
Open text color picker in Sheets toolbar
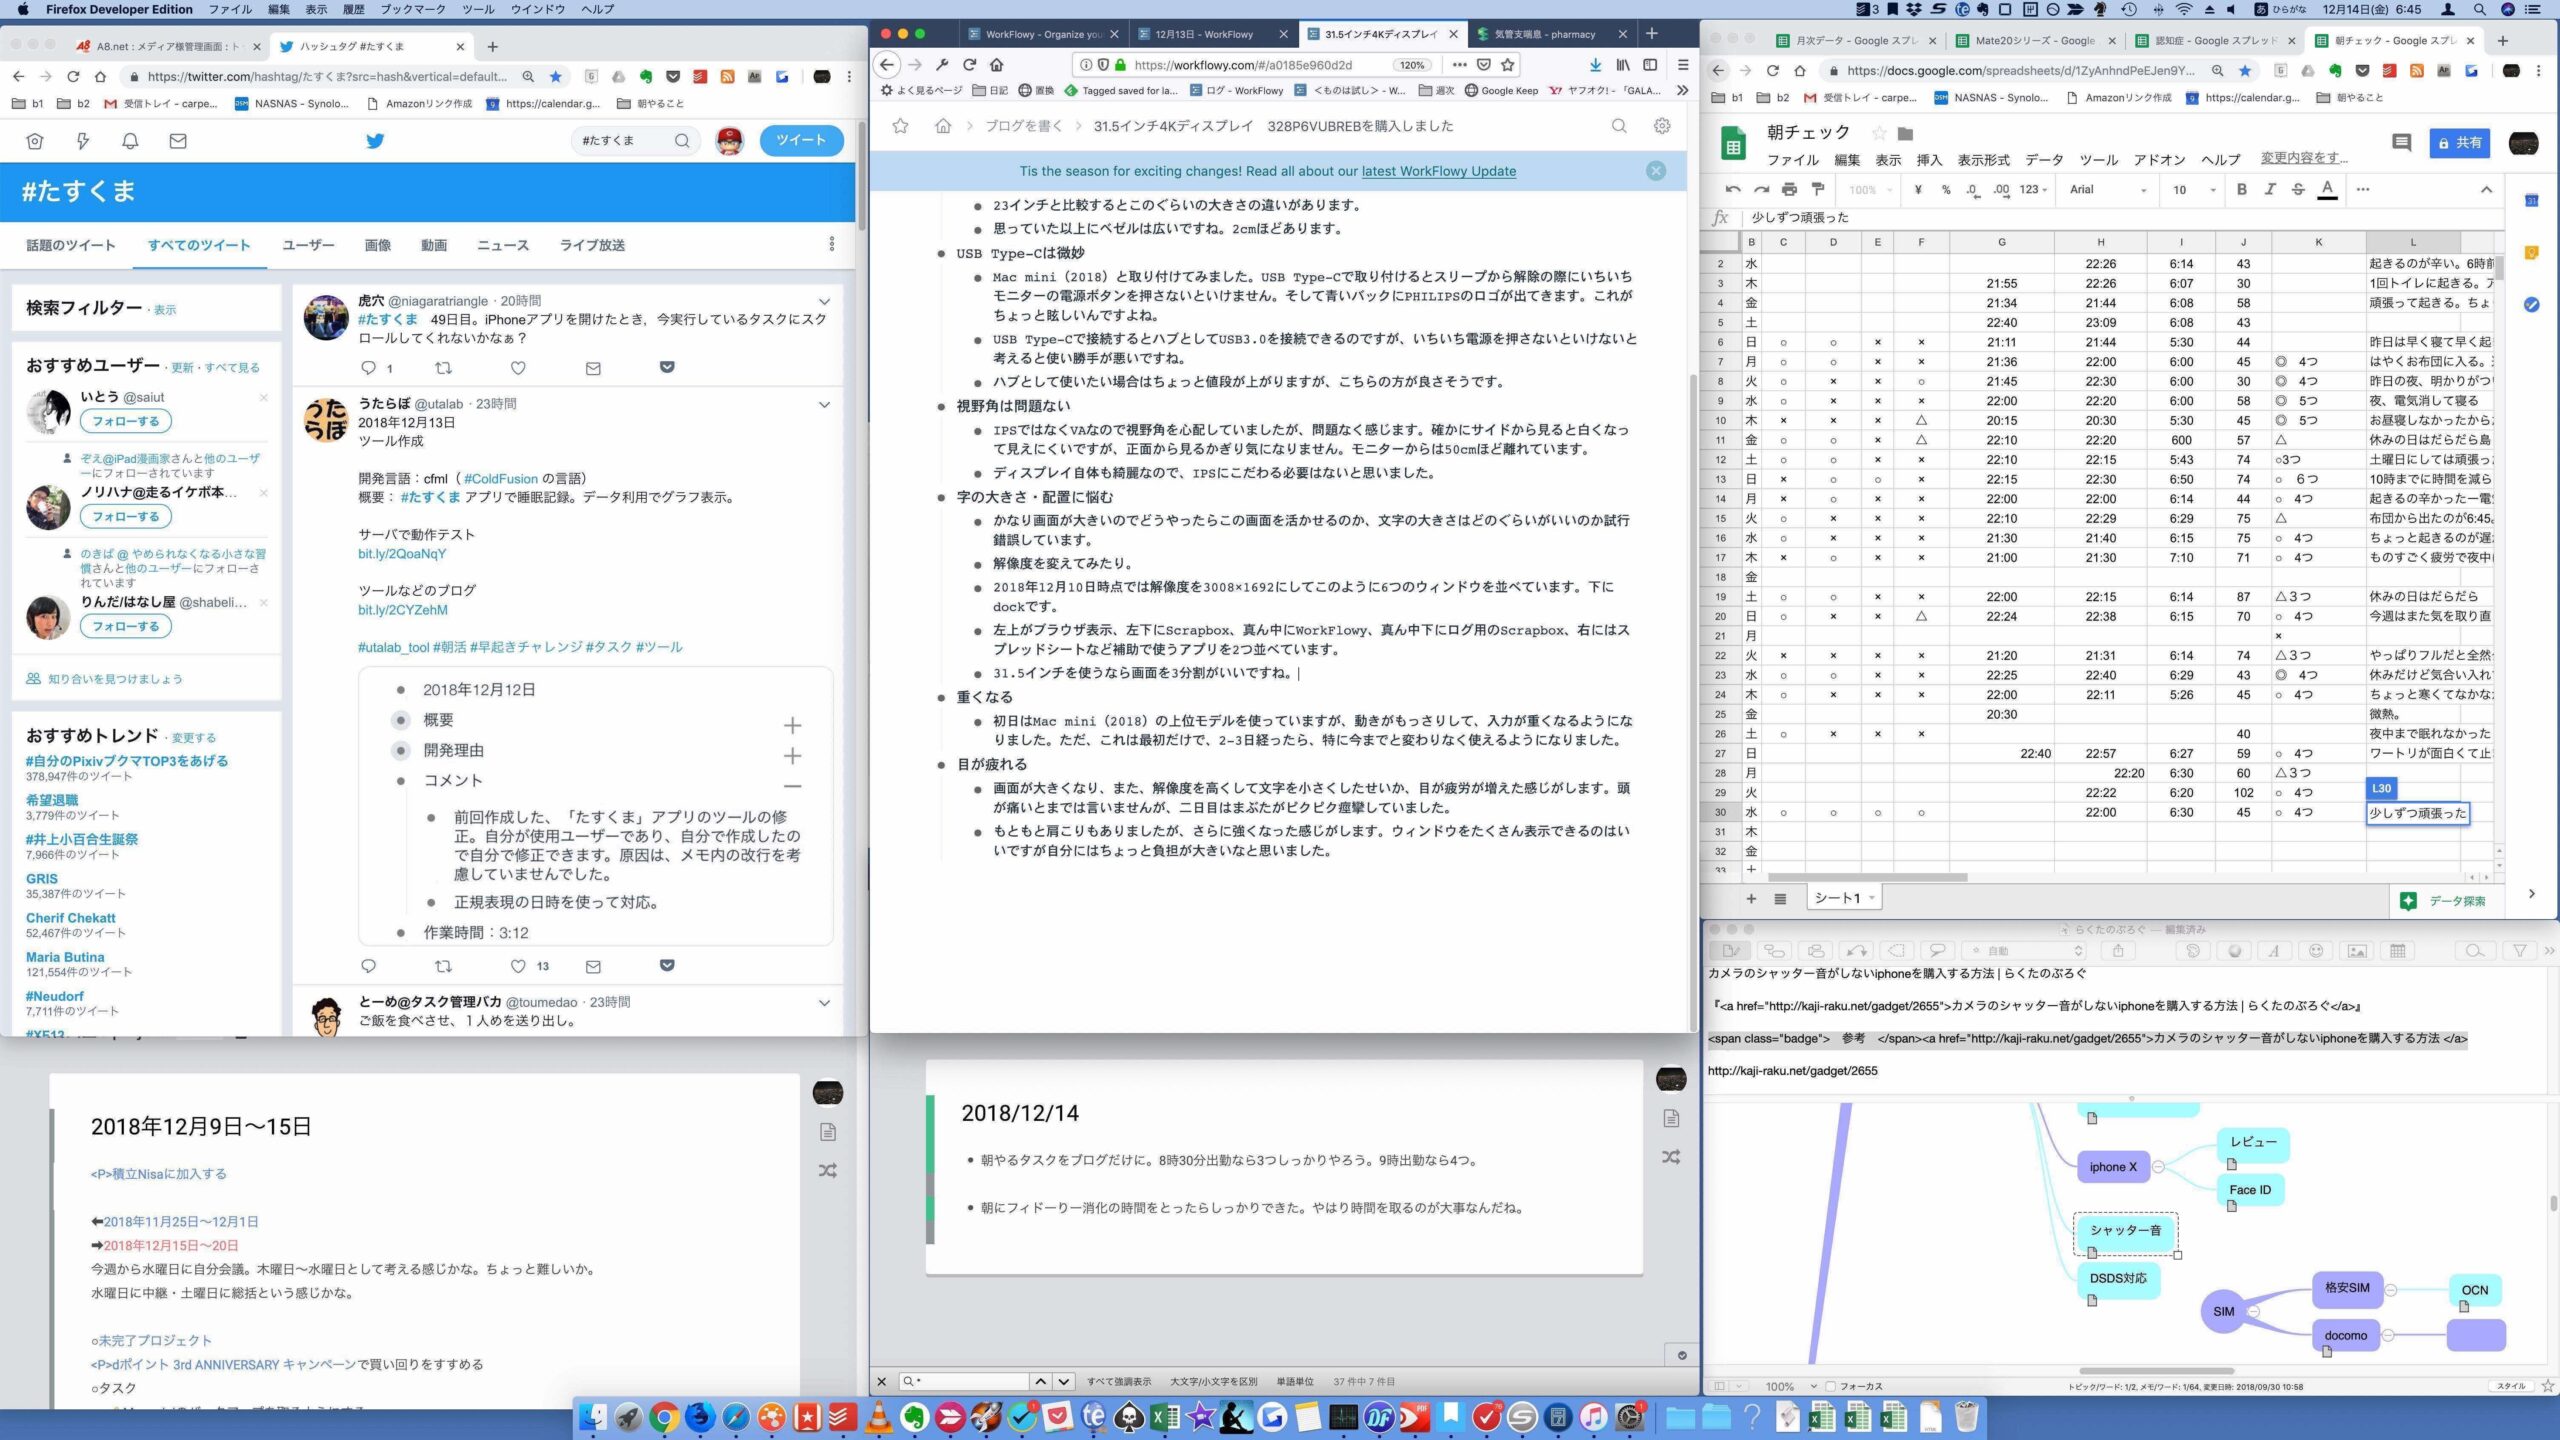[2327, 189]
